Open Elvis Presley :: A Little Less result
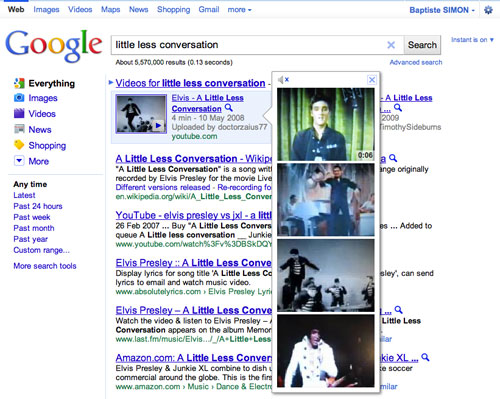This screenshot has width=500, height=399. click(194, 263)
